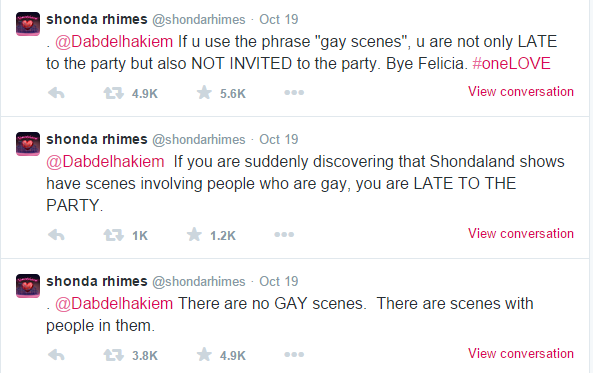Retweet the #oneLOVE tweet with 4.9K retweets

113,93
